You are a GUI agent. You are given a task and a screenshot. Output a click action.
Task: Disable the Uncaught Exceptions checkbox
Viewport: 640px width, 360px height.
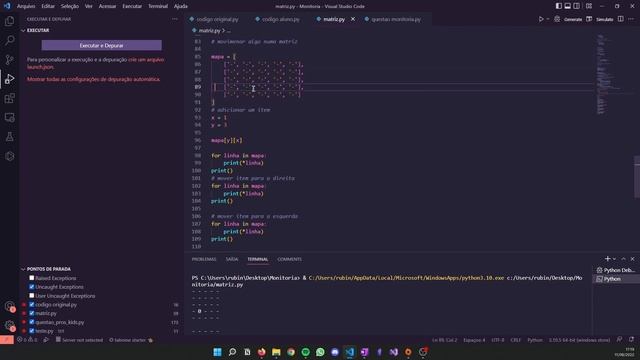(31, 287)
